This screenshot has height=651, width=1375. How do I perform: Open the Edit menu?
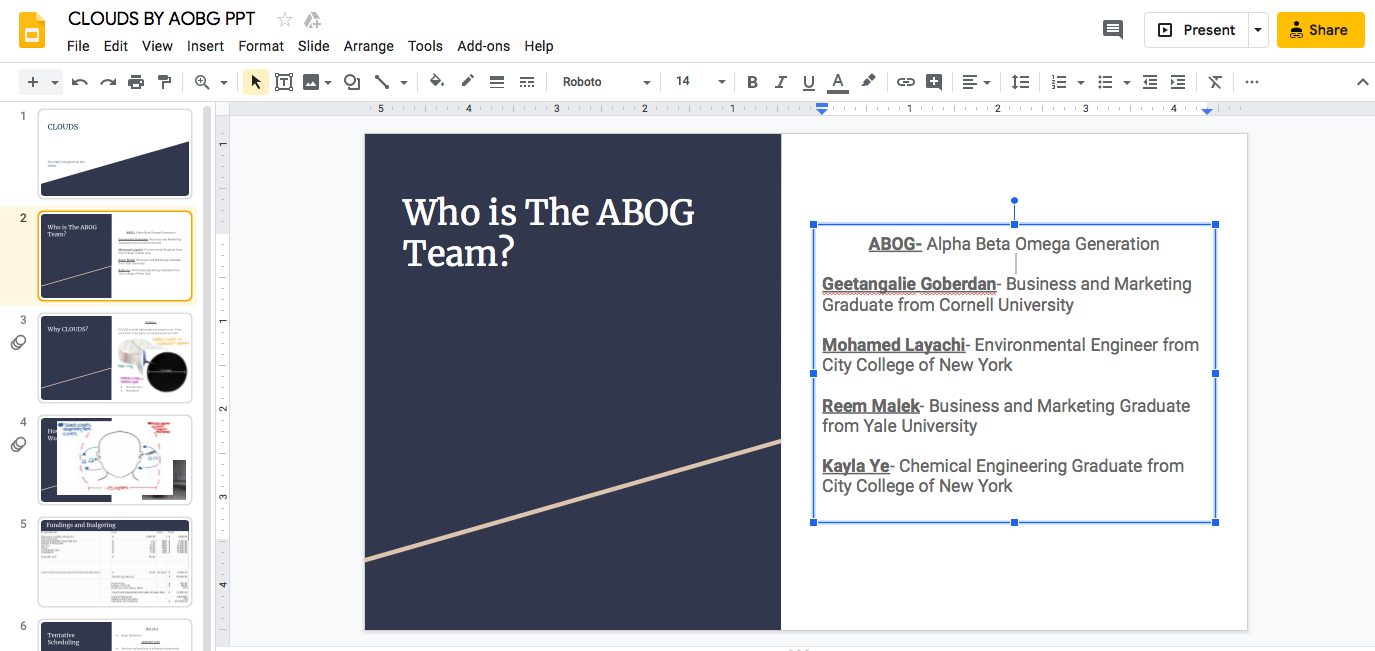[x=116, y=46]
